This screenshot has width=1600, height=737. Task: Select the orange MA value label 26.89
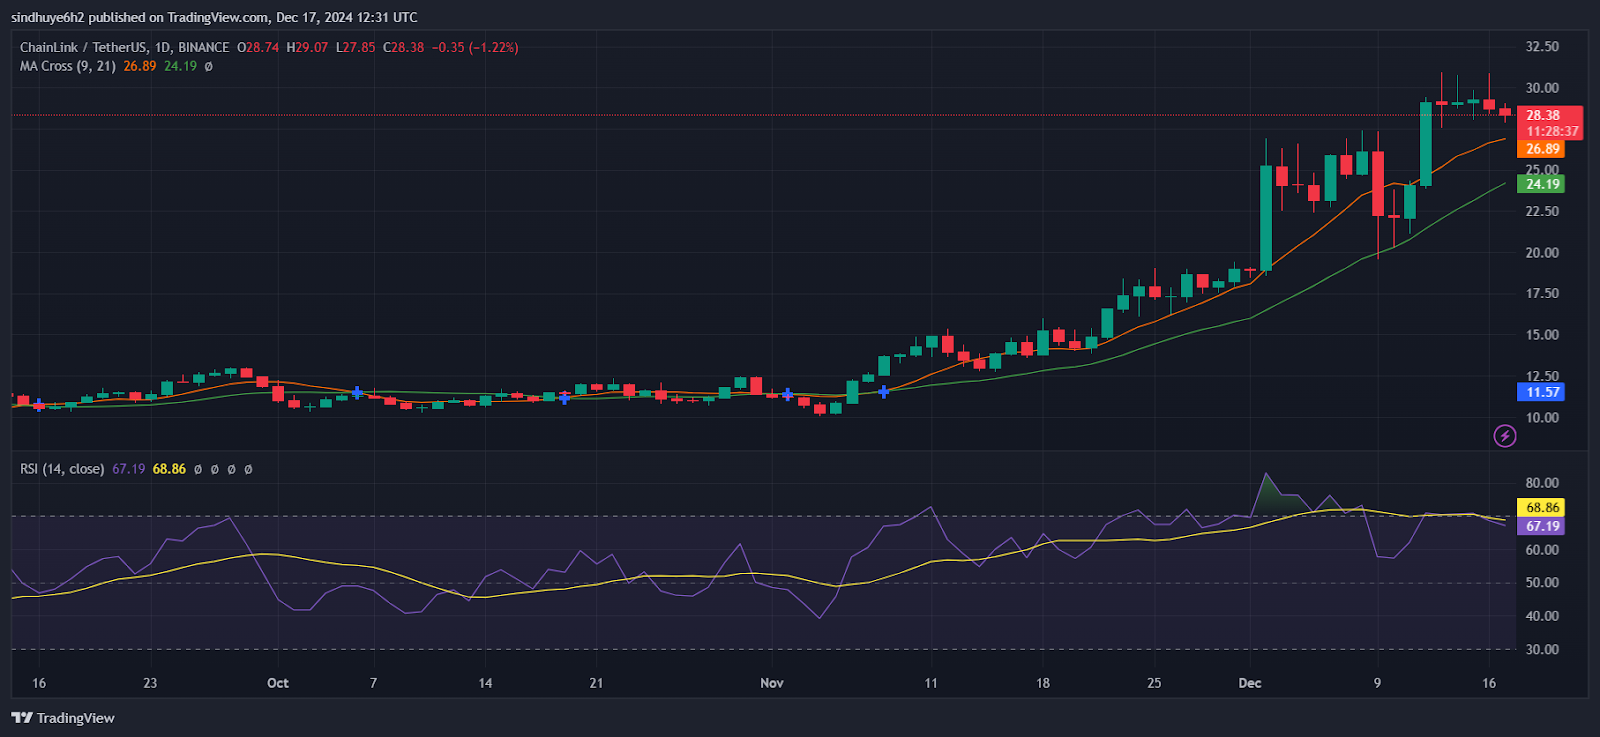[1540, 149]
